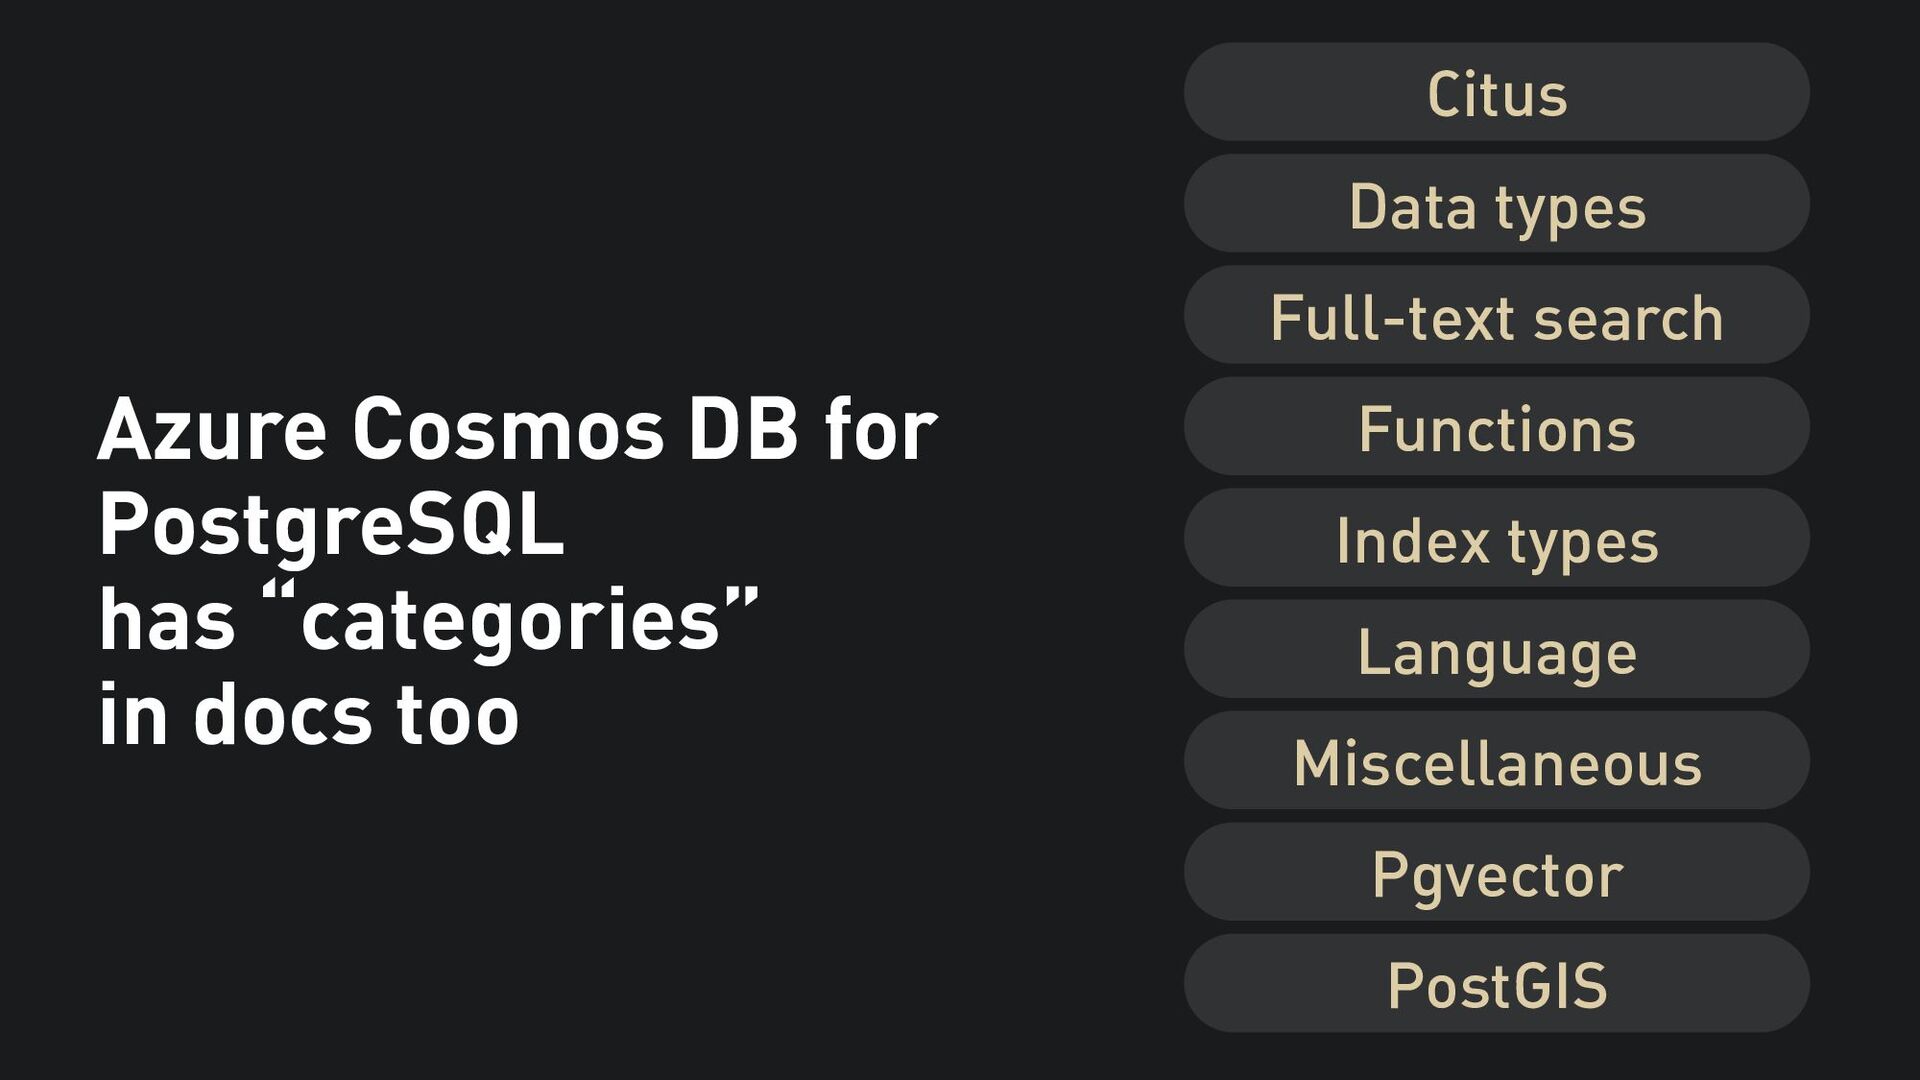
Task: Choose the Miscellaneous category
Action: [1496, 760]
